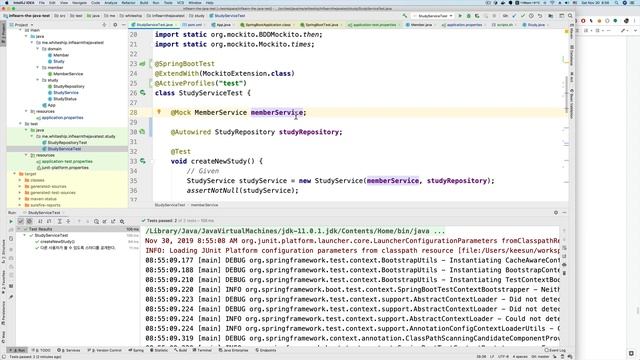This screenshot has height=360, width=640.
Task: Click the Spring bean gutter icon on line 30
Action: (143, 132)
